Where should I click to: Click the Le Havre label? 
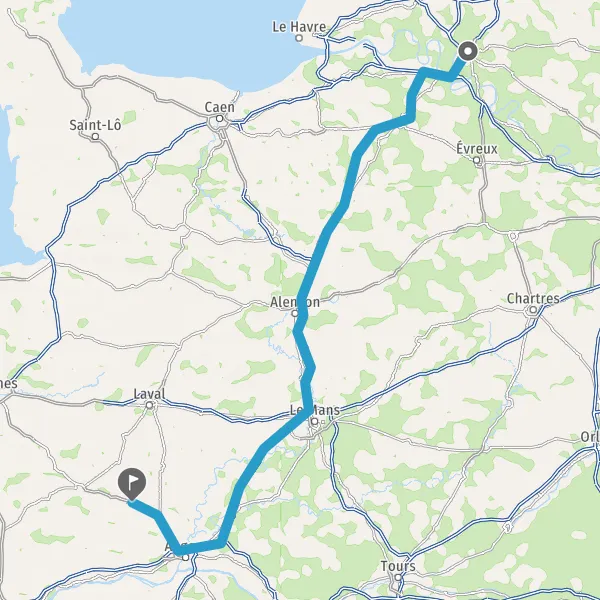point(299,27)
